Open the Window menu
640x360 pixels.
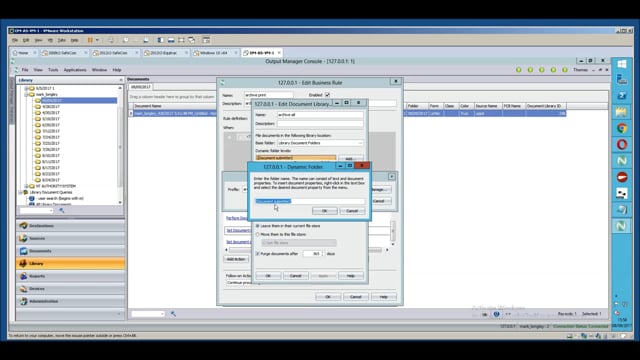(99, 70)
